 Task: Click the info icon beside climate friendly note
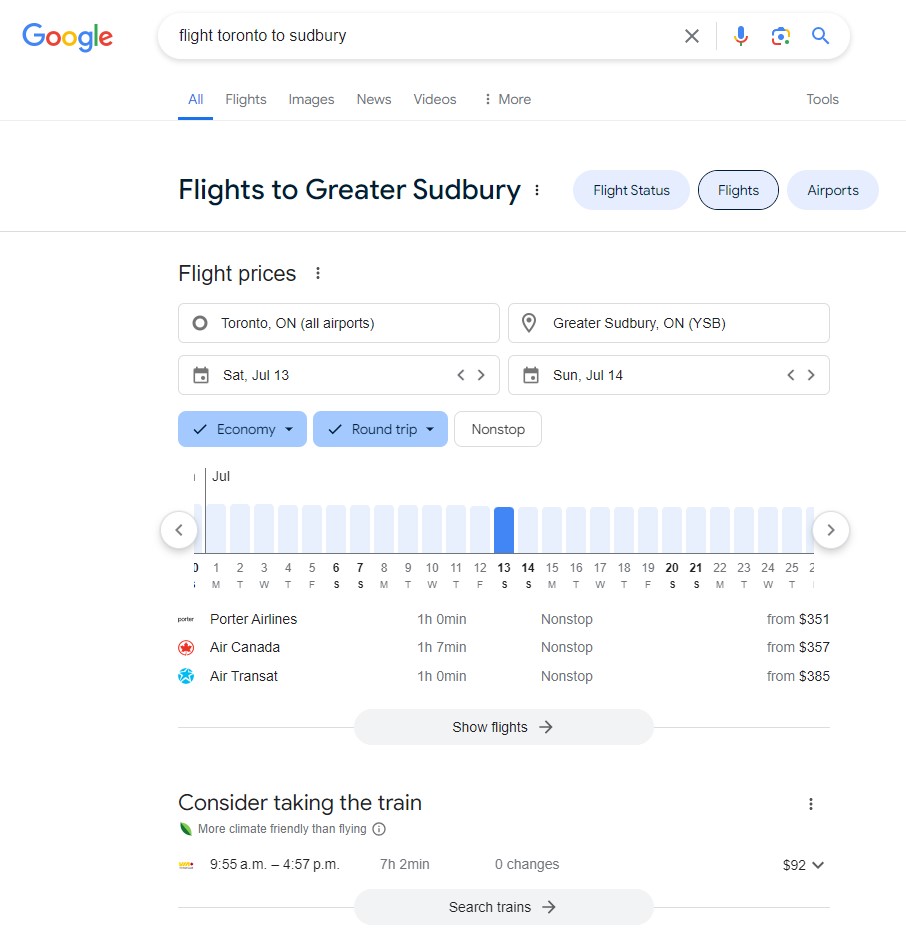coord(379,829)
